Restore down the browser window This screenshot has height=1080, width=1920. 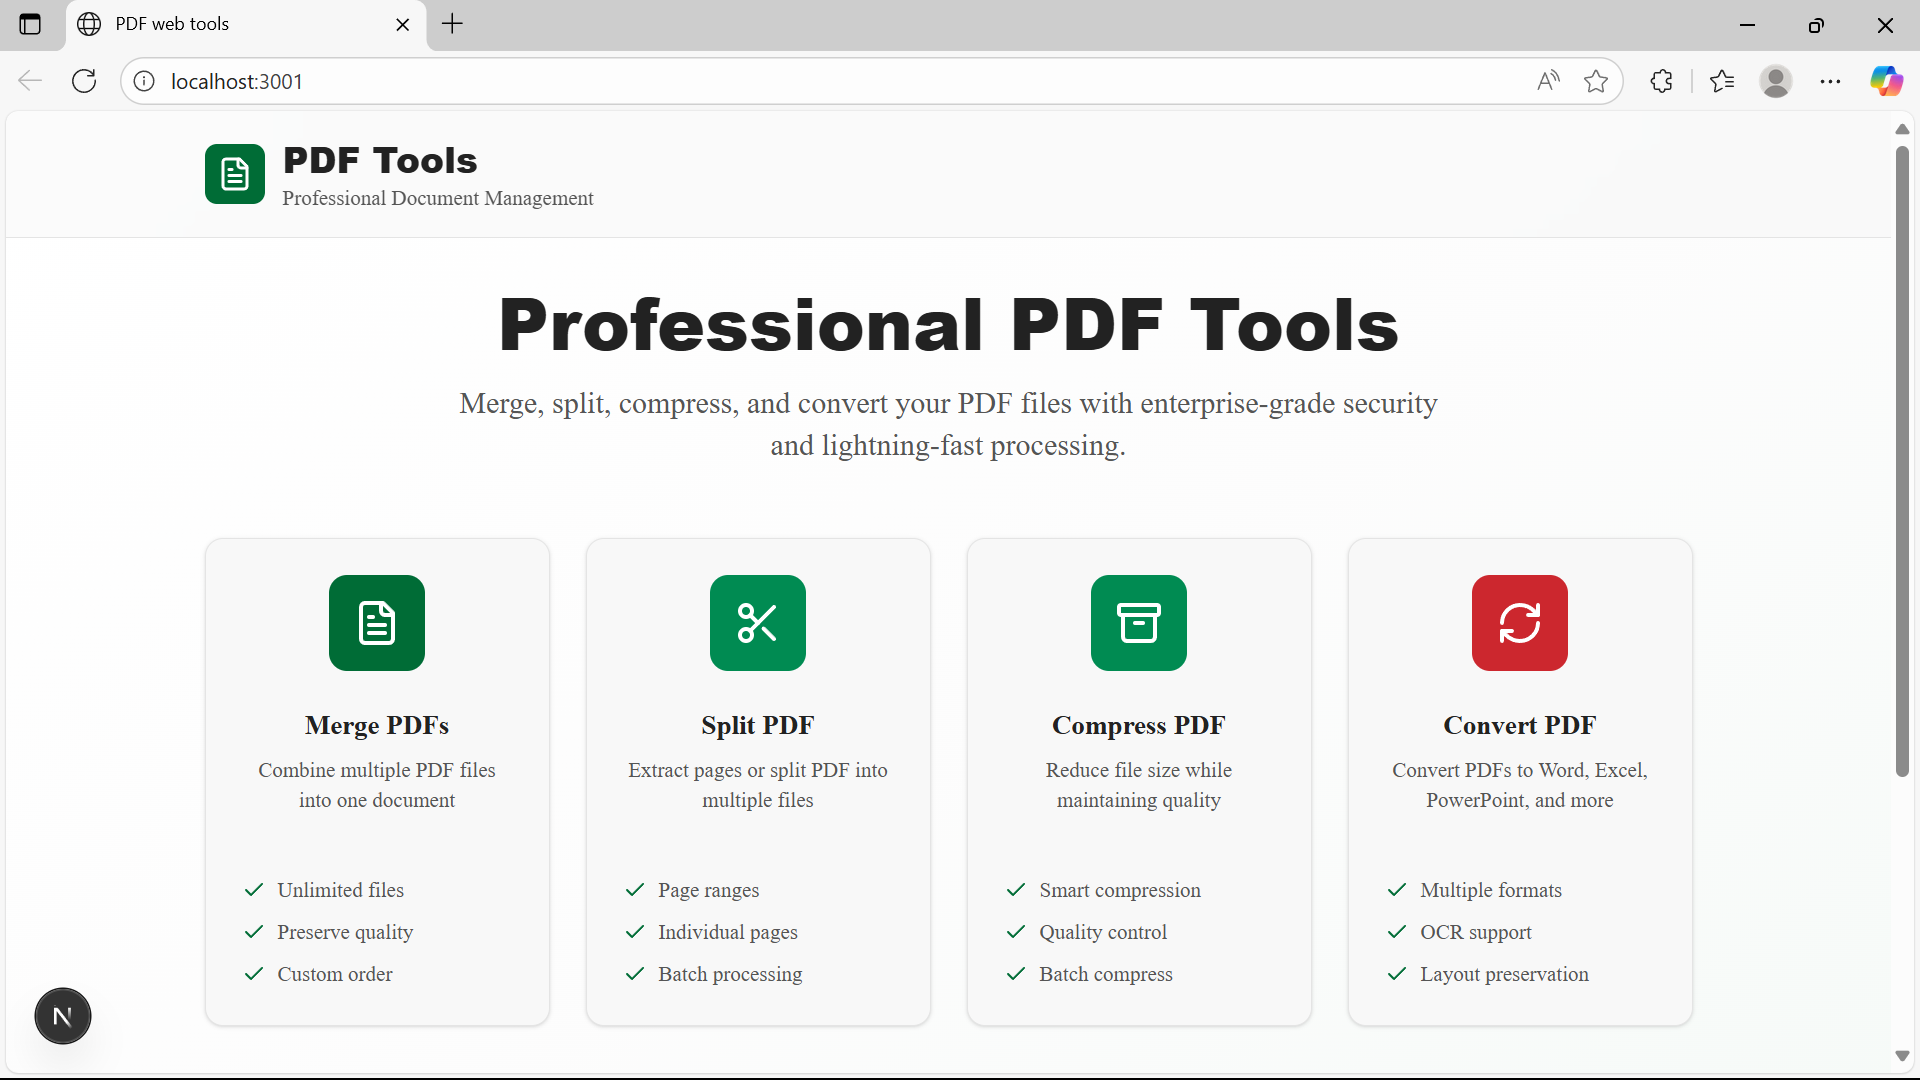tap(1816, 24)
